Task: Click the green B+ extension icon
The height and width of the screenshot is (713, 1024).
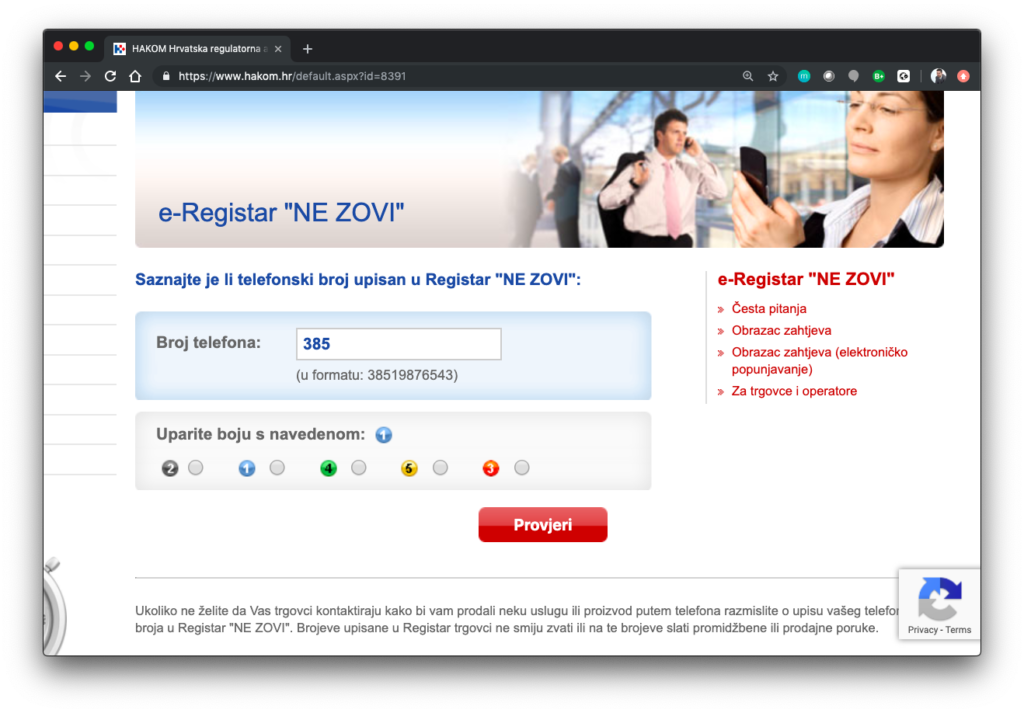Action: click(x=879, y=76)
